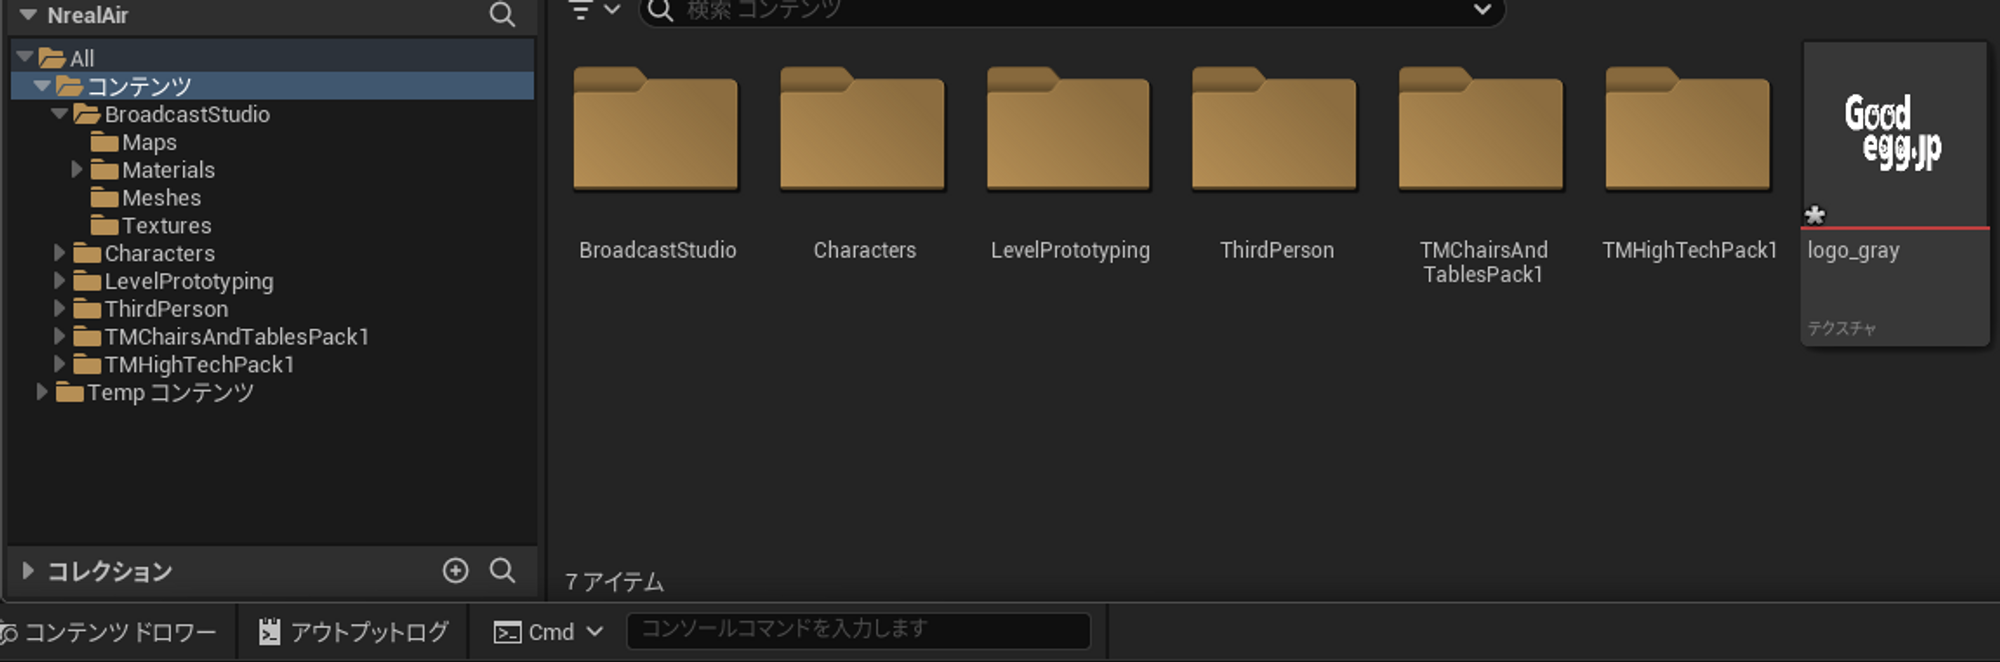2000x662 pixels.
Task: Open the コンテンツ ドロワー button
Action: (108, 632)
